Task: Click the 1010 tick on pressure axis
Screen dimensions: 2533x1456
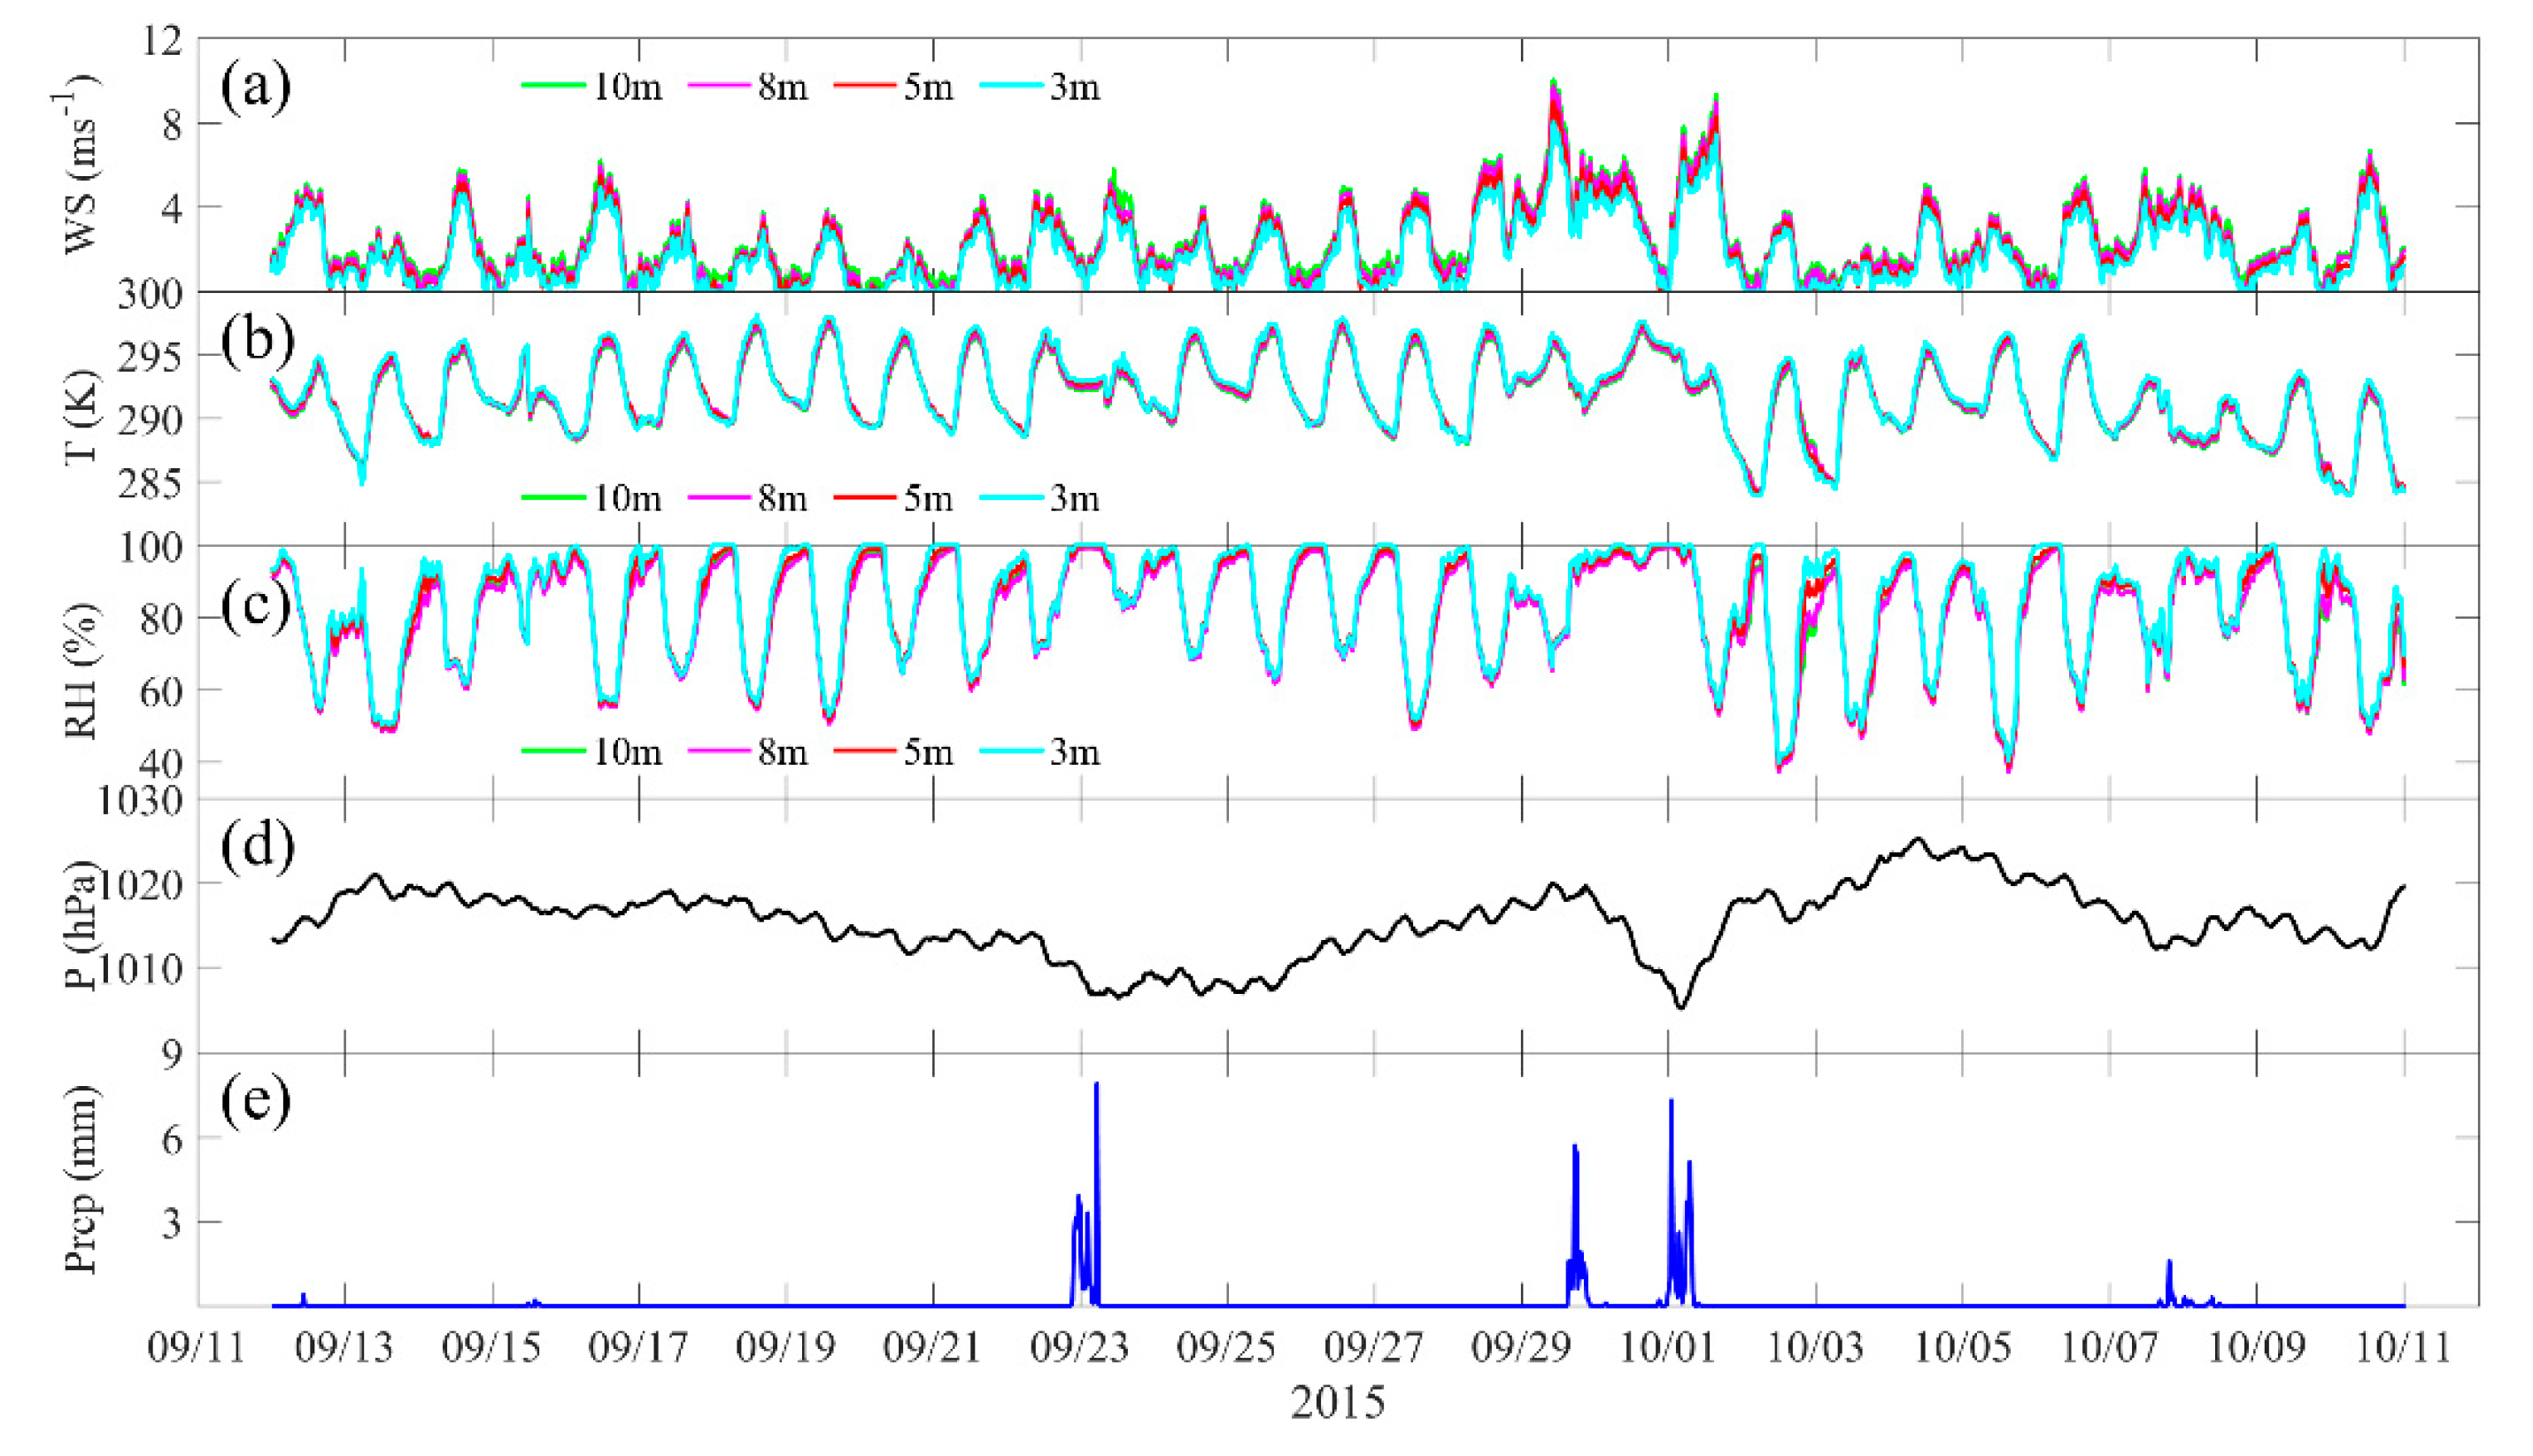Action: pyautogui.click(x=141, y=969)
